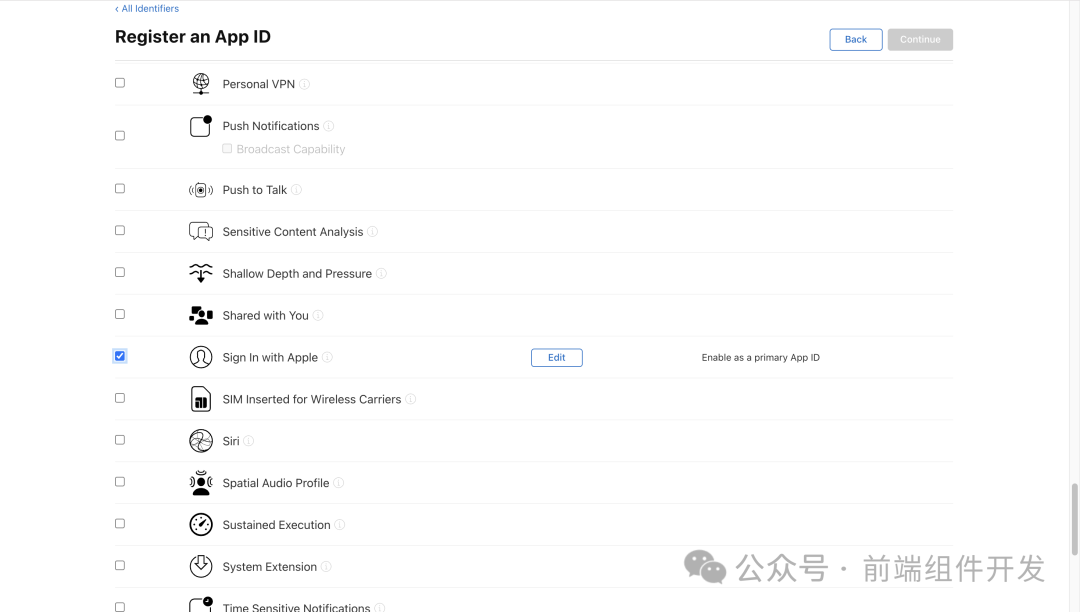Check the System Extension box
1080x612 pixels.
pos(120,565)
